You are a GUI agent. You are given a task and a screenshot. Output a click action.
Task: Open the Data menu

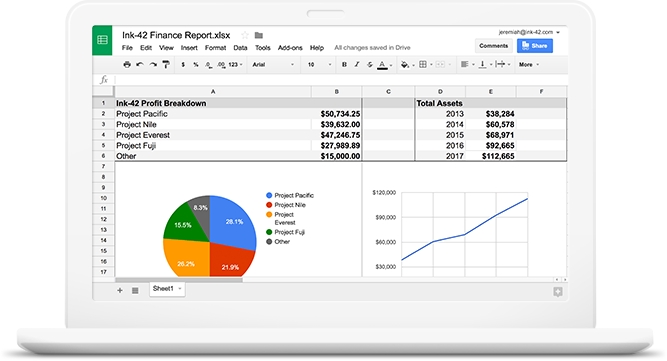240,48
